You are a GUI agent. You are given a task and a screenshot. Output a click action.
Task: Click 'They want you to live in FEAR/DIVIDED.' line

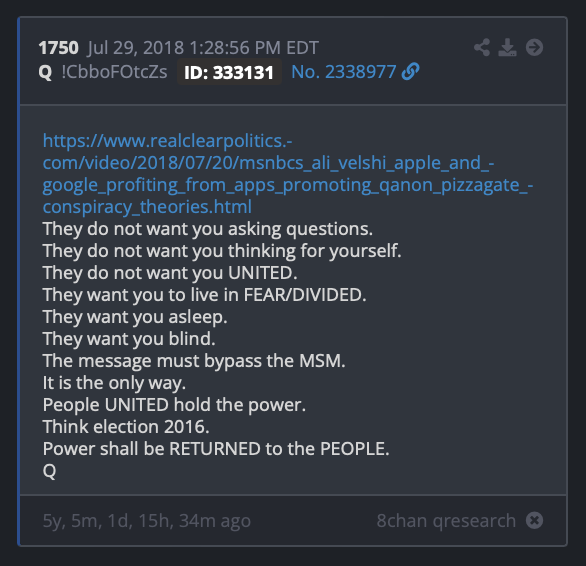click(204, 295)
